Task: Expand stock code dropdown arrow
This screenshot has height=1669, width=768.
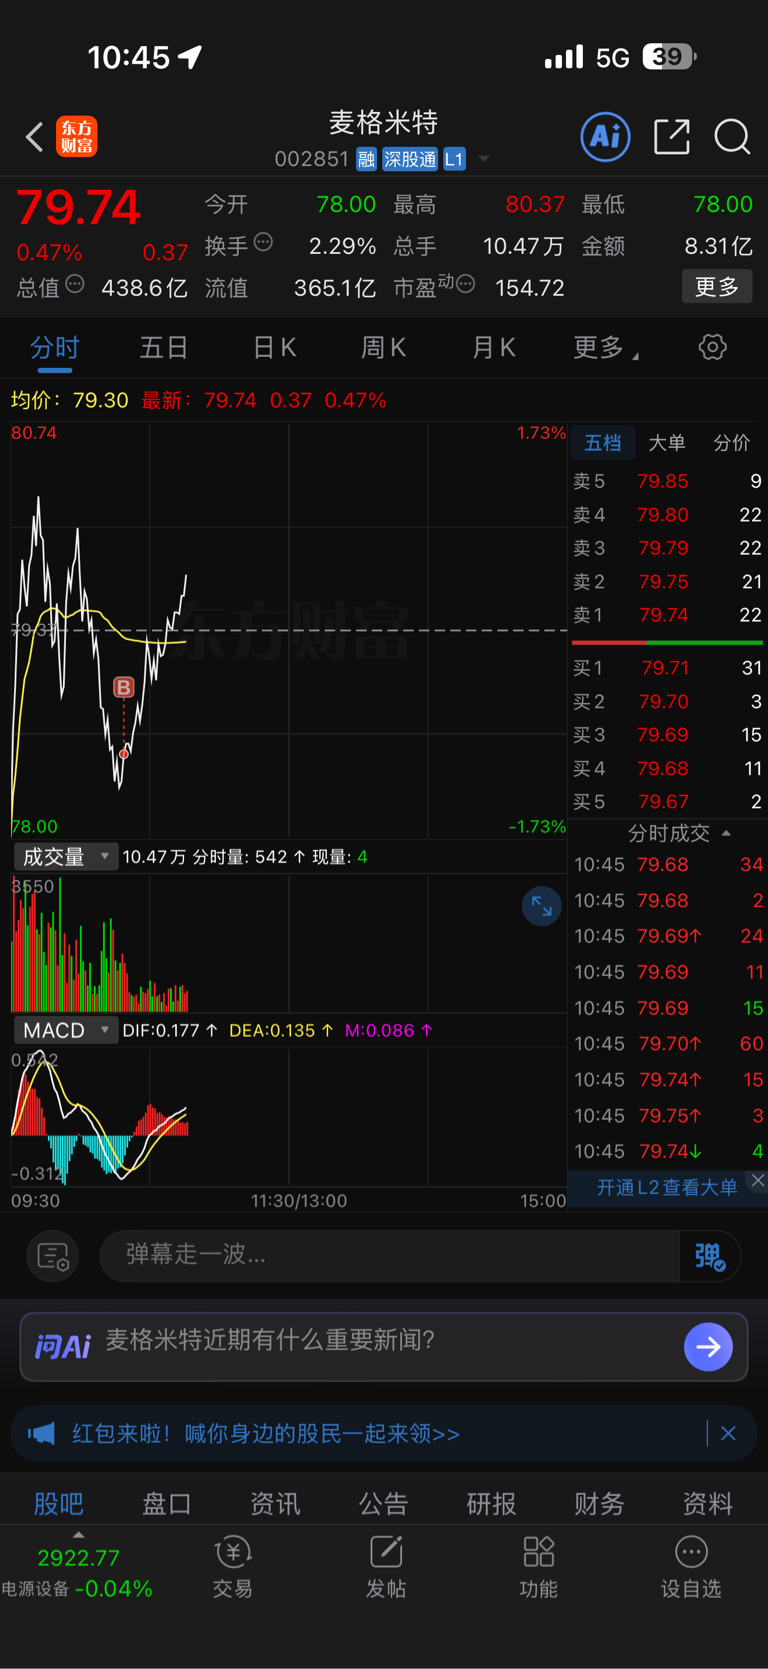Action: coord(484,159)
